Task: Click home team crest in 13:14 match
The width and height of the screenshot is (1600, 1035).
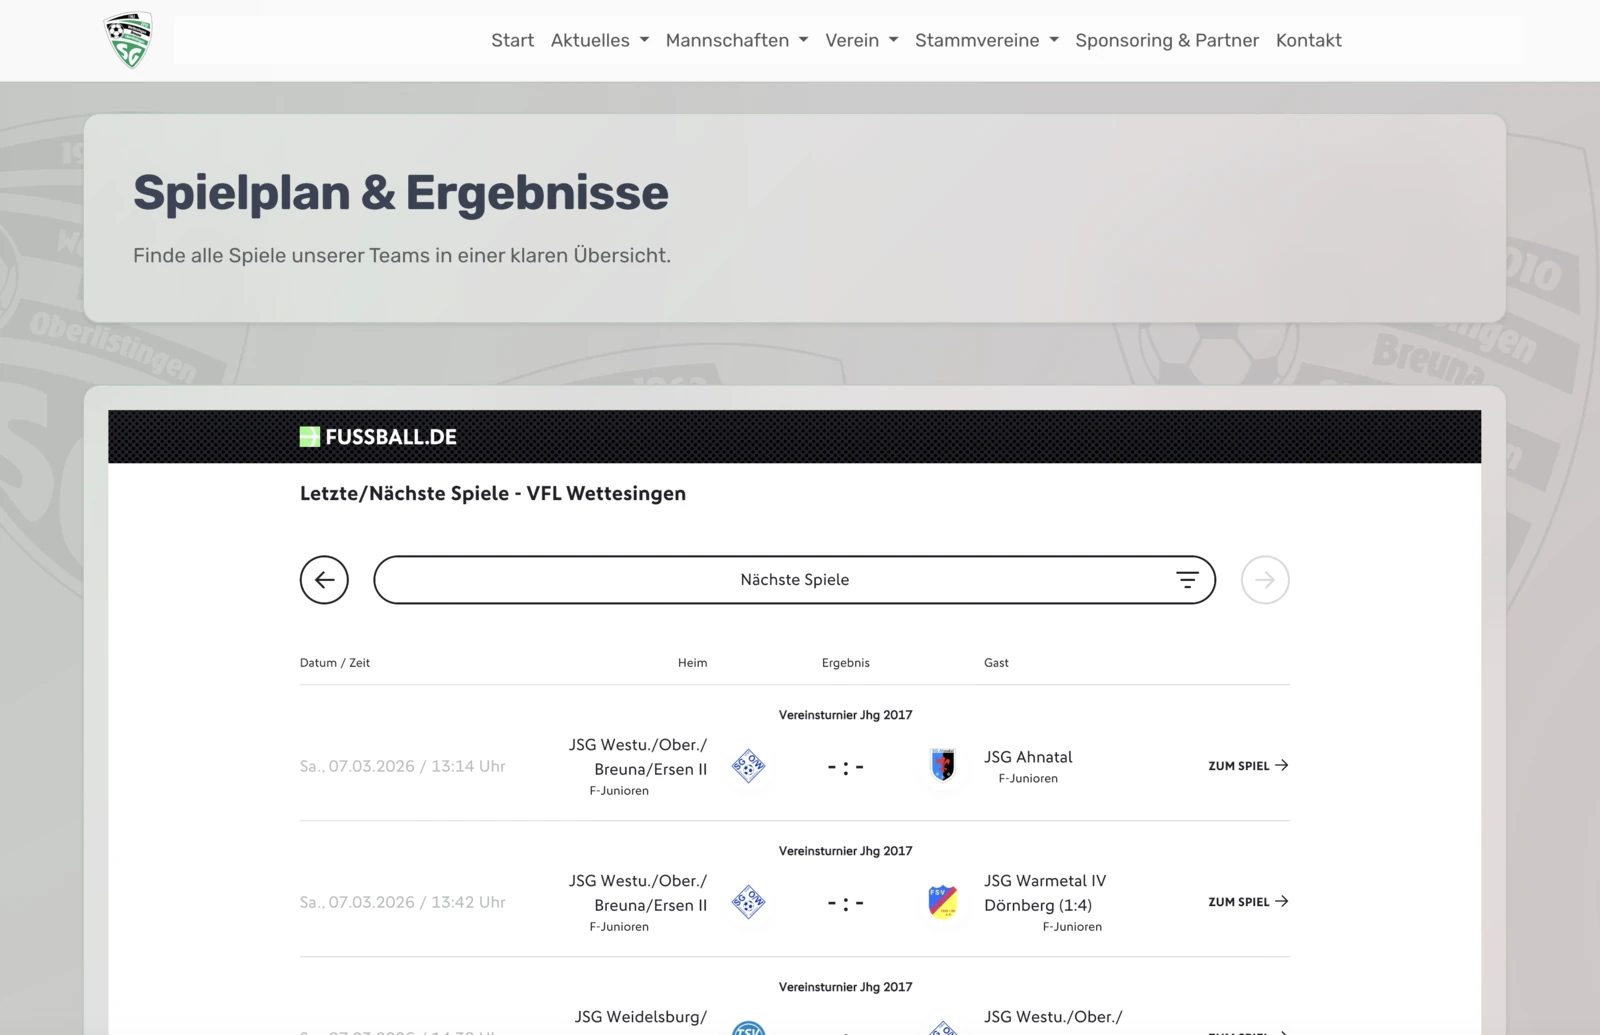Action: click(x=748, y=766)
